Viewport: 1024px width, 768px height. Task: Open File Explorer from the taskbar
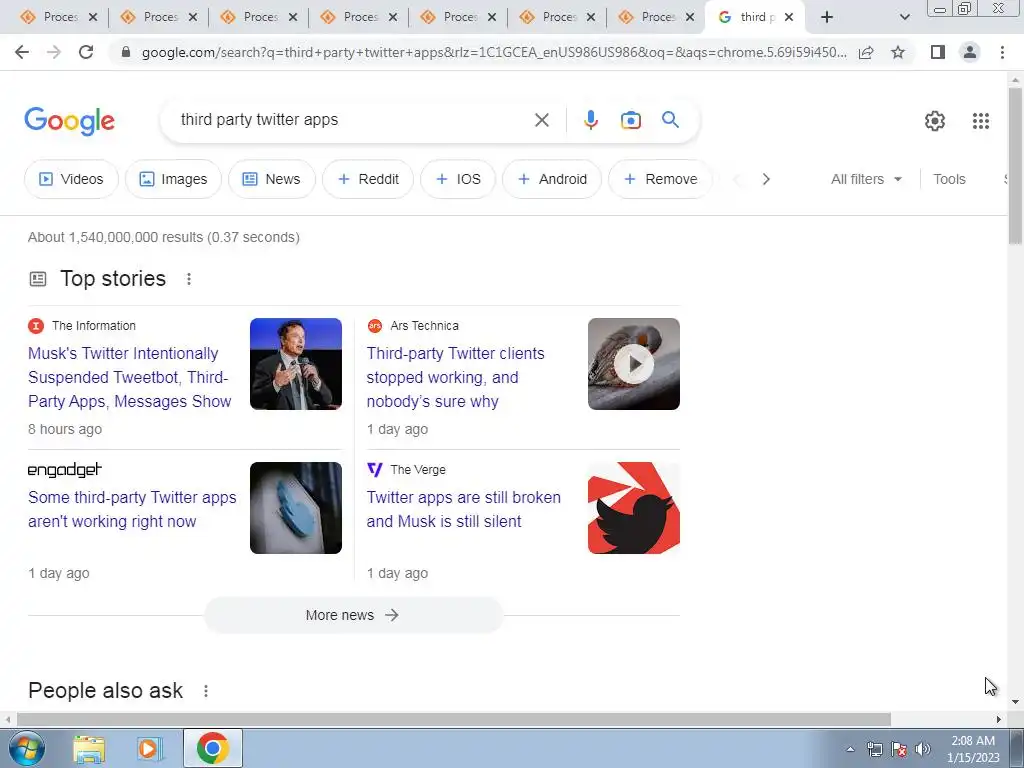tap(89, 748)
